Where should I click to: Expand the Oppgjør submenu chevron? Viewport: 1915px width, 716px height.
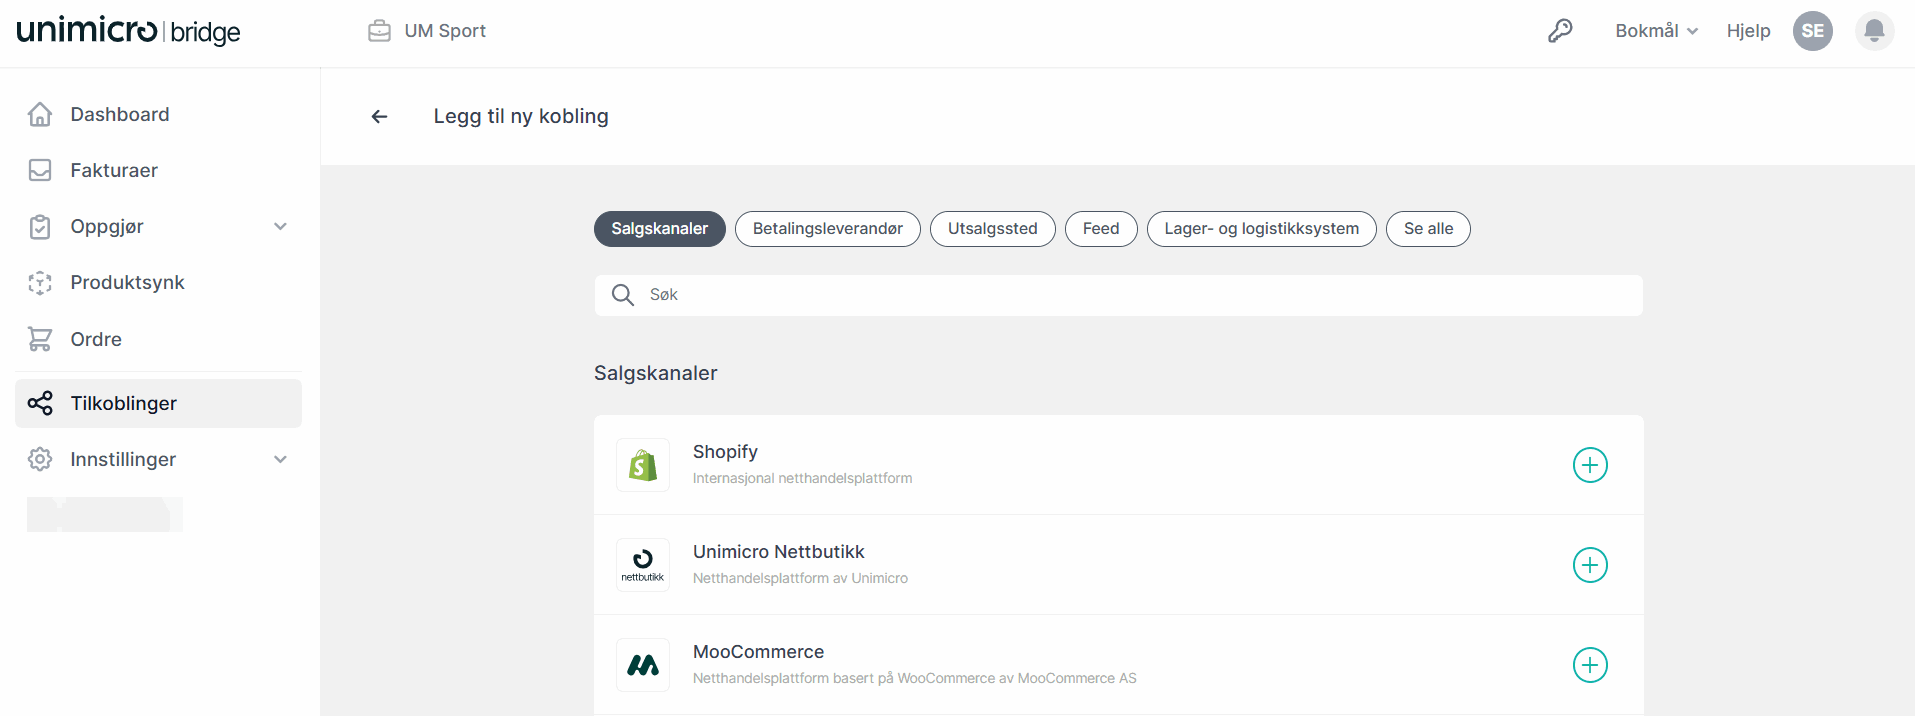coord(281,227)
